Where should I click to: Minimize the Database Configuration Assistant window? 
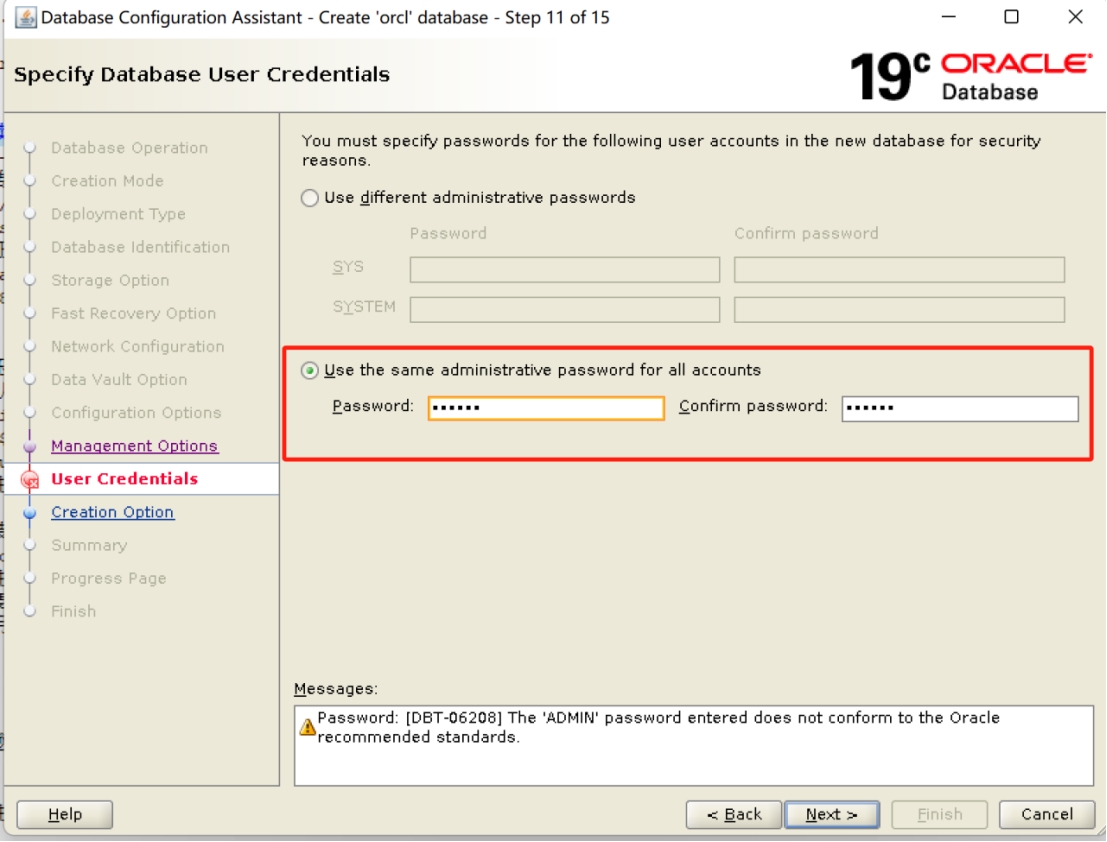point(948,16)
